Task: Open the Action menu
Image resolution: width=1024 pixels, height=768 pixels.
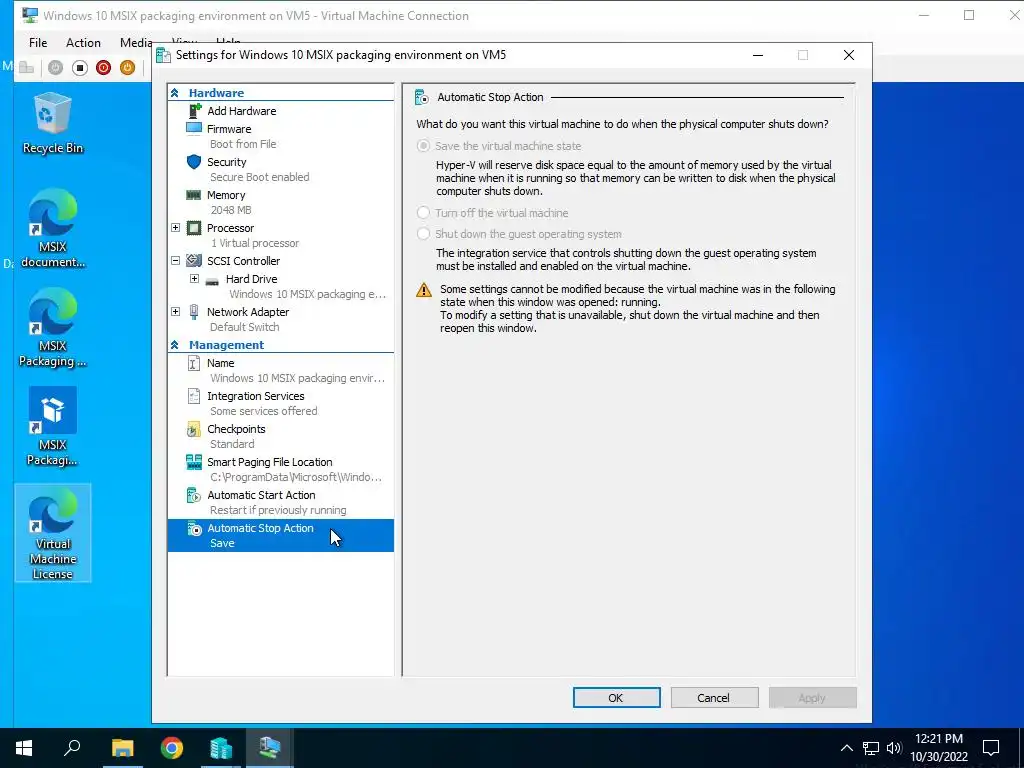Action: click(83, 42)
